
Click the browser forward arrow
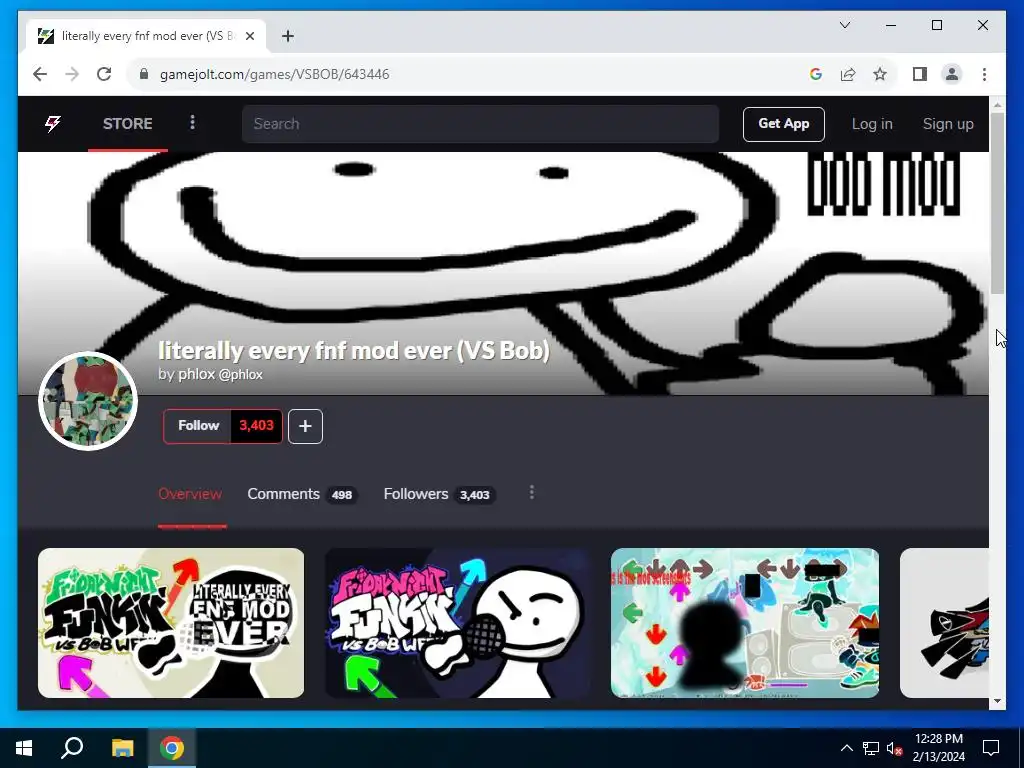tap(72, 74)
